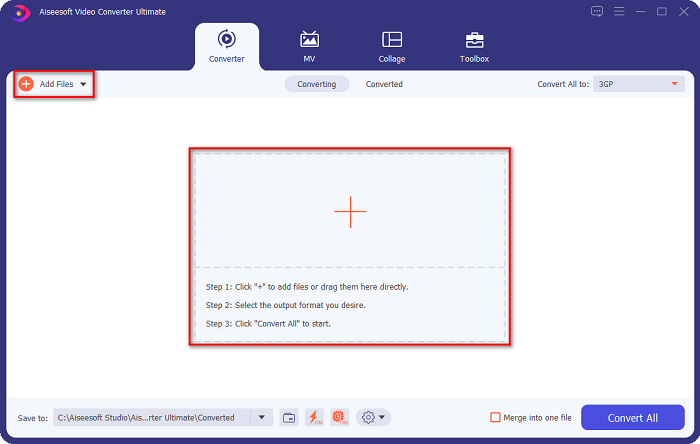This screenshot has height=444, width=700.
Task: Toggle the lightning fast conversion icon
Action: point(314,417)
